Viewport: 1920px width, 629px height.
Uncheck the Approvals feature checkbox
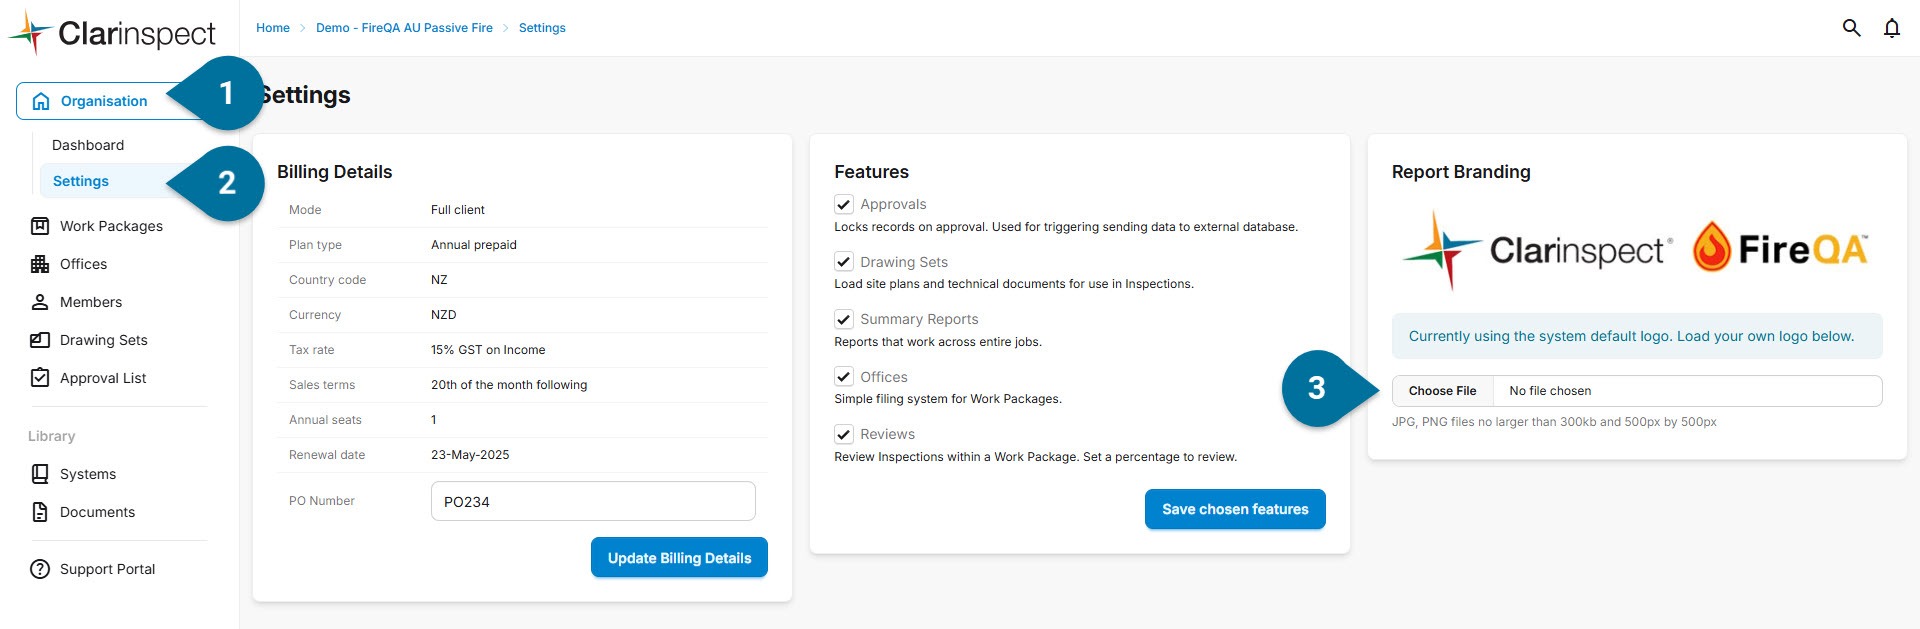pos(844,204)
